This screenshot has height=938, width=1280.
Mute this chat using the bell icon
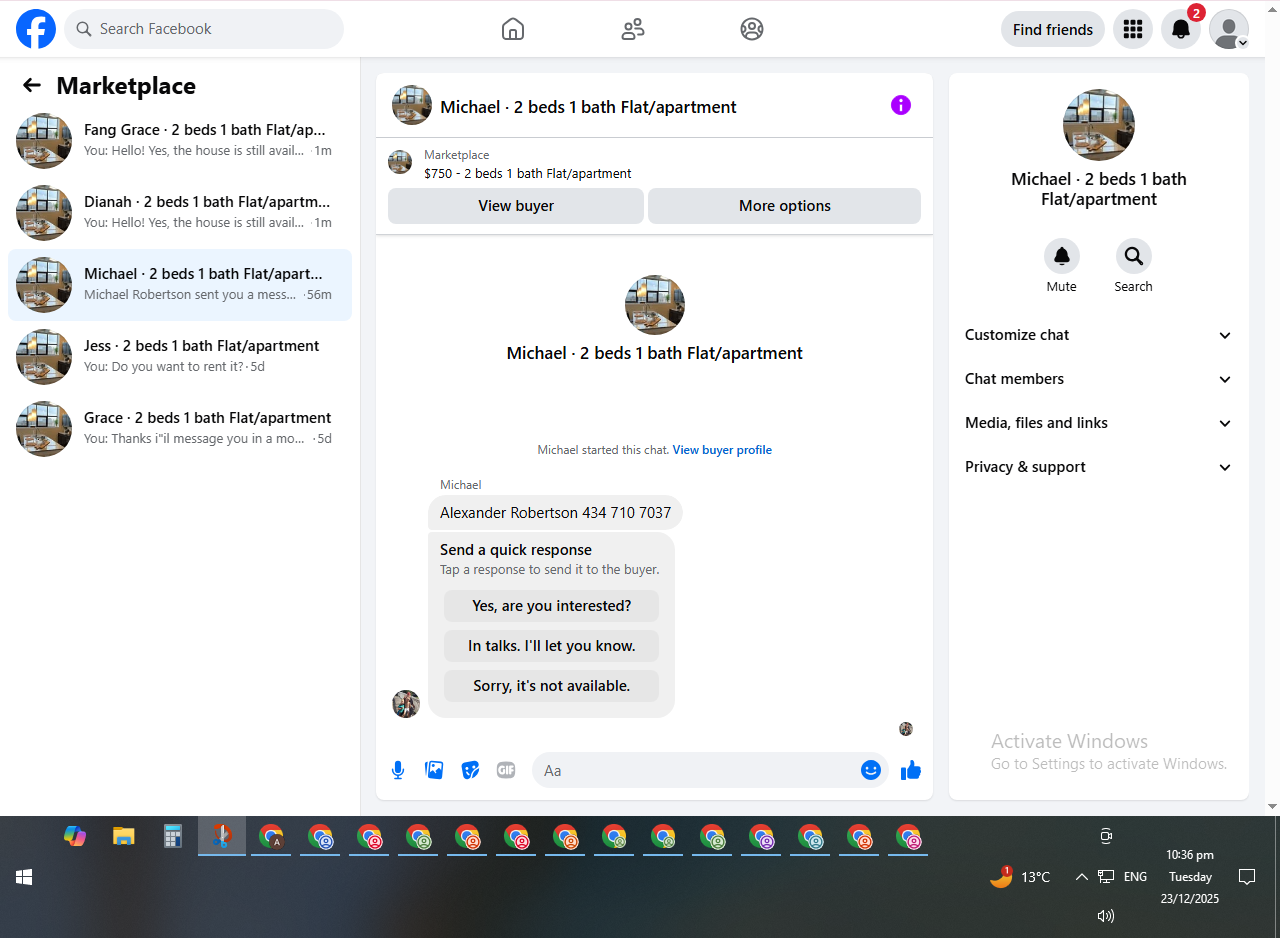point(1062,256)
